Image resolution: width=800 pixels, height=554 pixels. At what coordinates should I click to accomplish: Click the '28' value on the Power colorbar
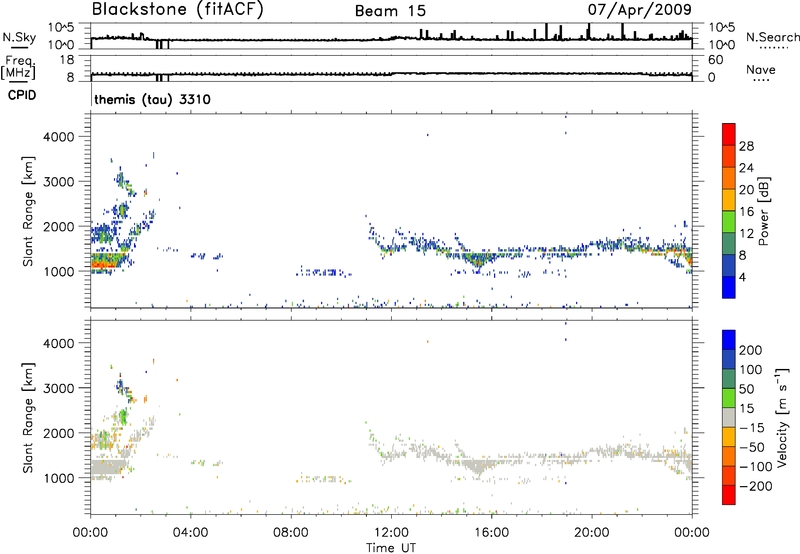coord(746,146)
